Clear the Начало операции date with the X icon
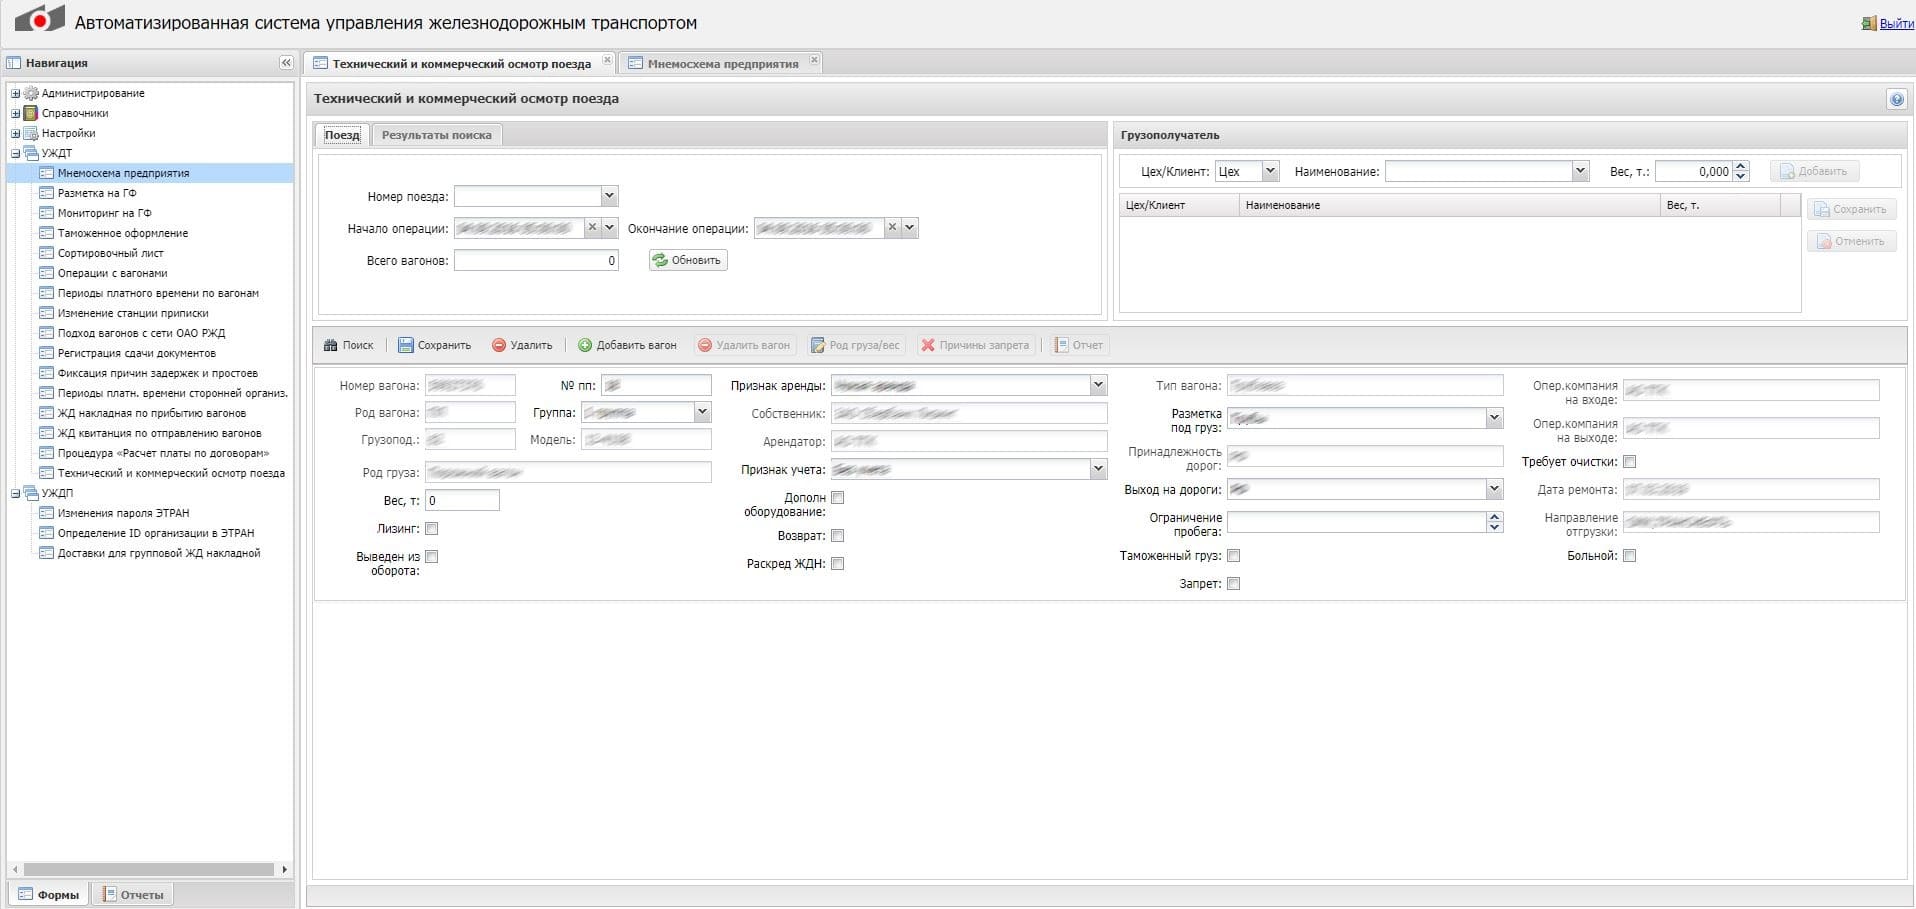 592,228
